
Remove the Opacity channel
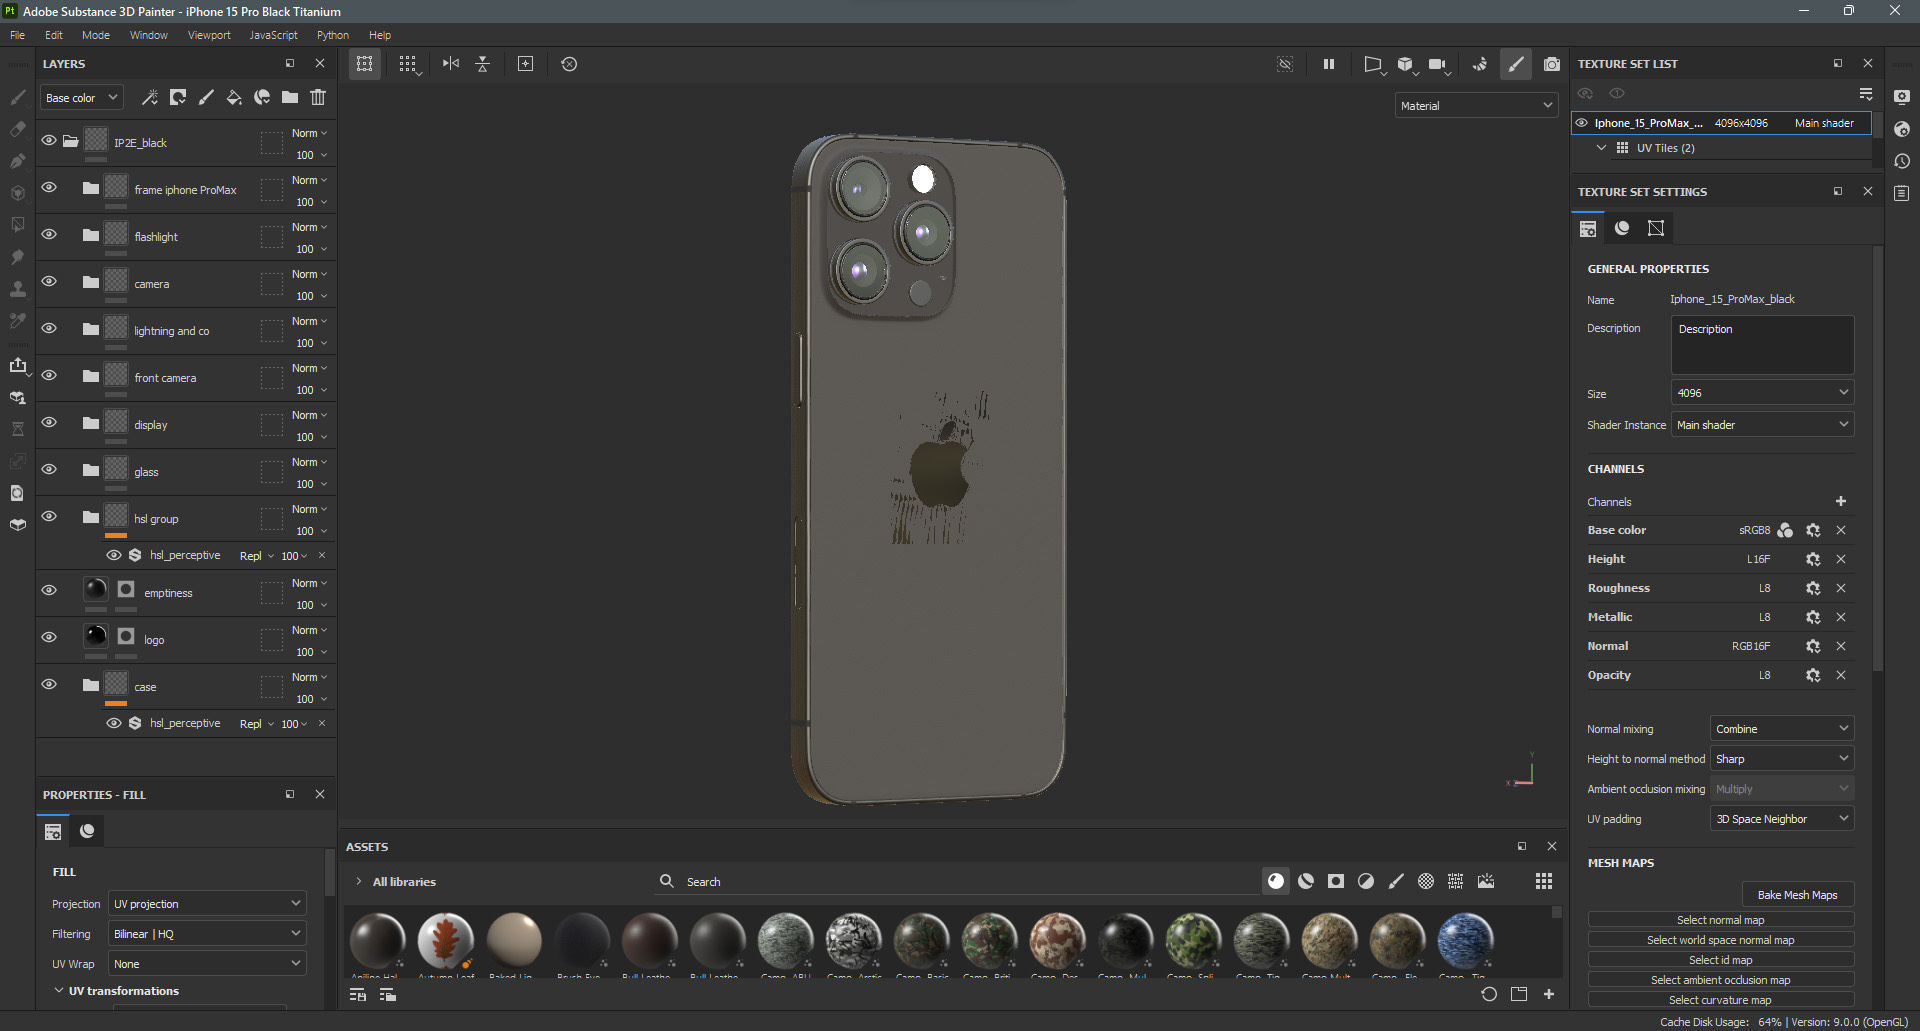click(x=1841, y=675)
